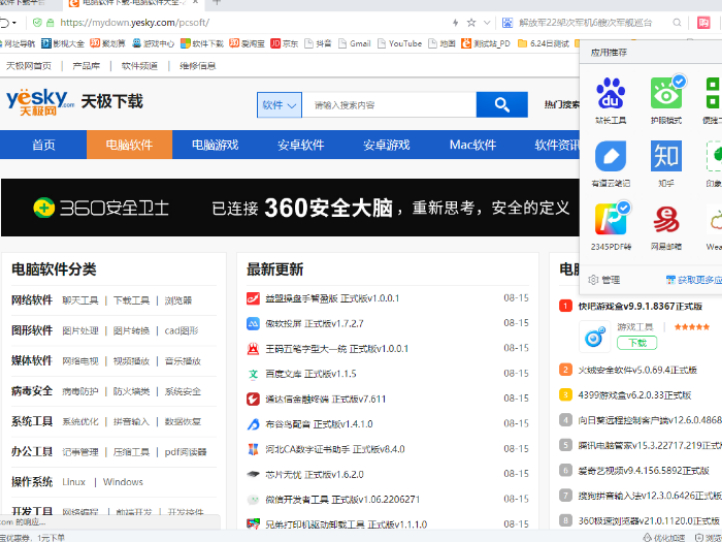Open the Windows operating system link

[x=123, y=482]
